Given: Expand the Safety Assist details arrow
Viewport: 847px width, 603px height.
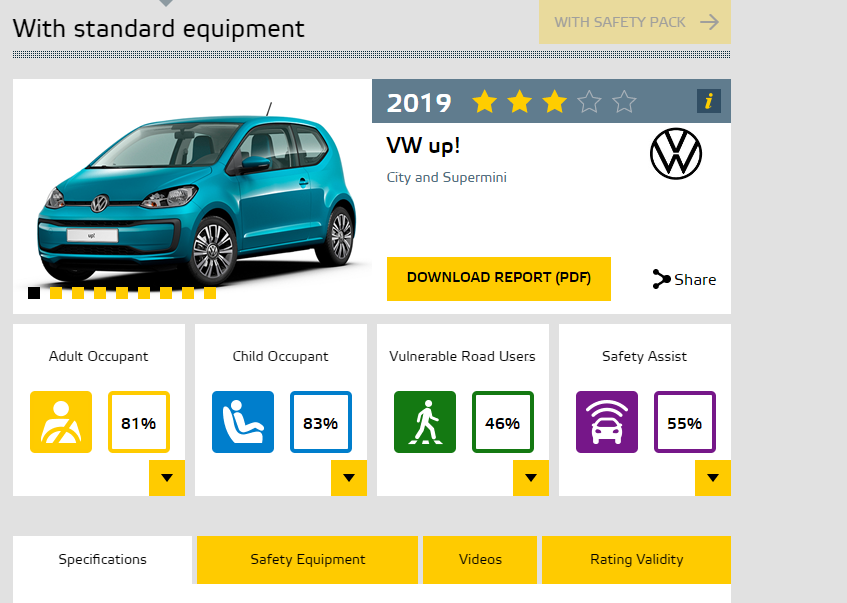Looking at the screenshot, I should click(713, 478).
